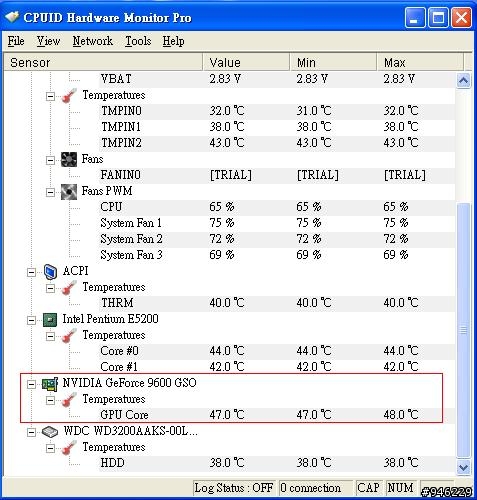This screenshot has height=500, width=477.
Task: Click the thermometer icon under Intel Pentium E5200
Action: click(x=69, y=336)
